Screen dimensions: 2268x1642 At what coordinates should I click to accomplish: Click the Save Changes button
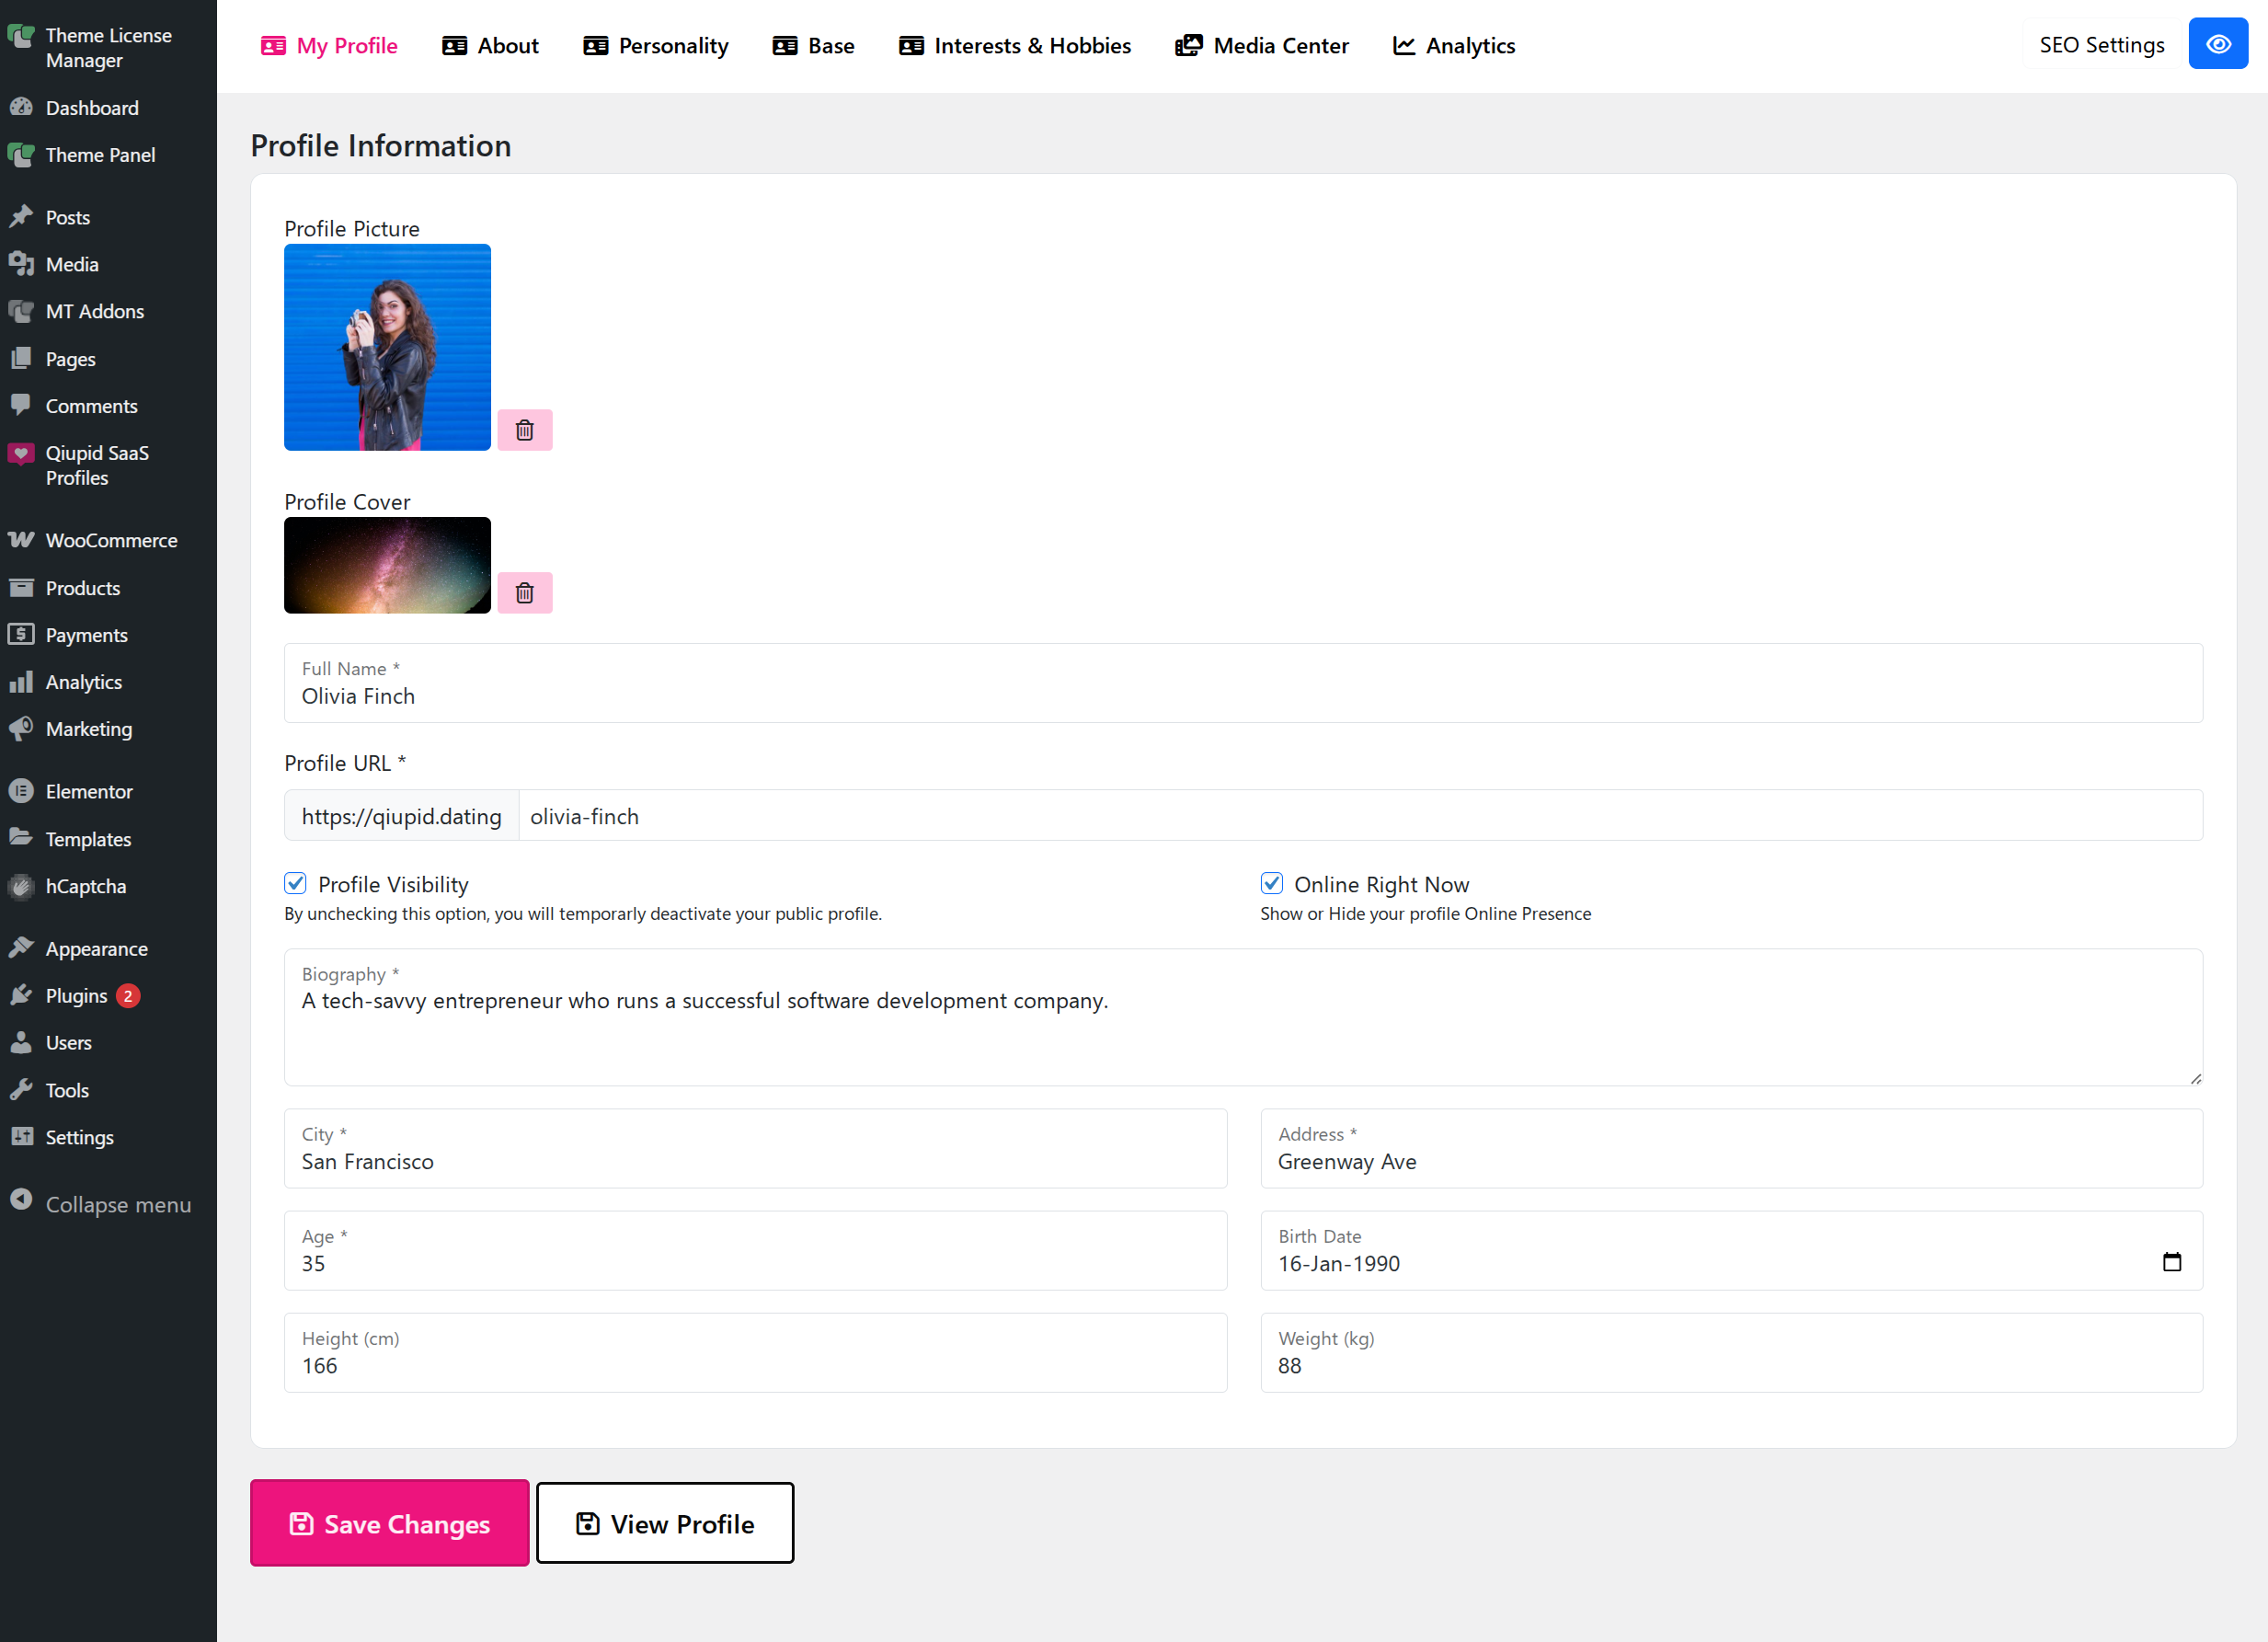tap(389, 1523)
